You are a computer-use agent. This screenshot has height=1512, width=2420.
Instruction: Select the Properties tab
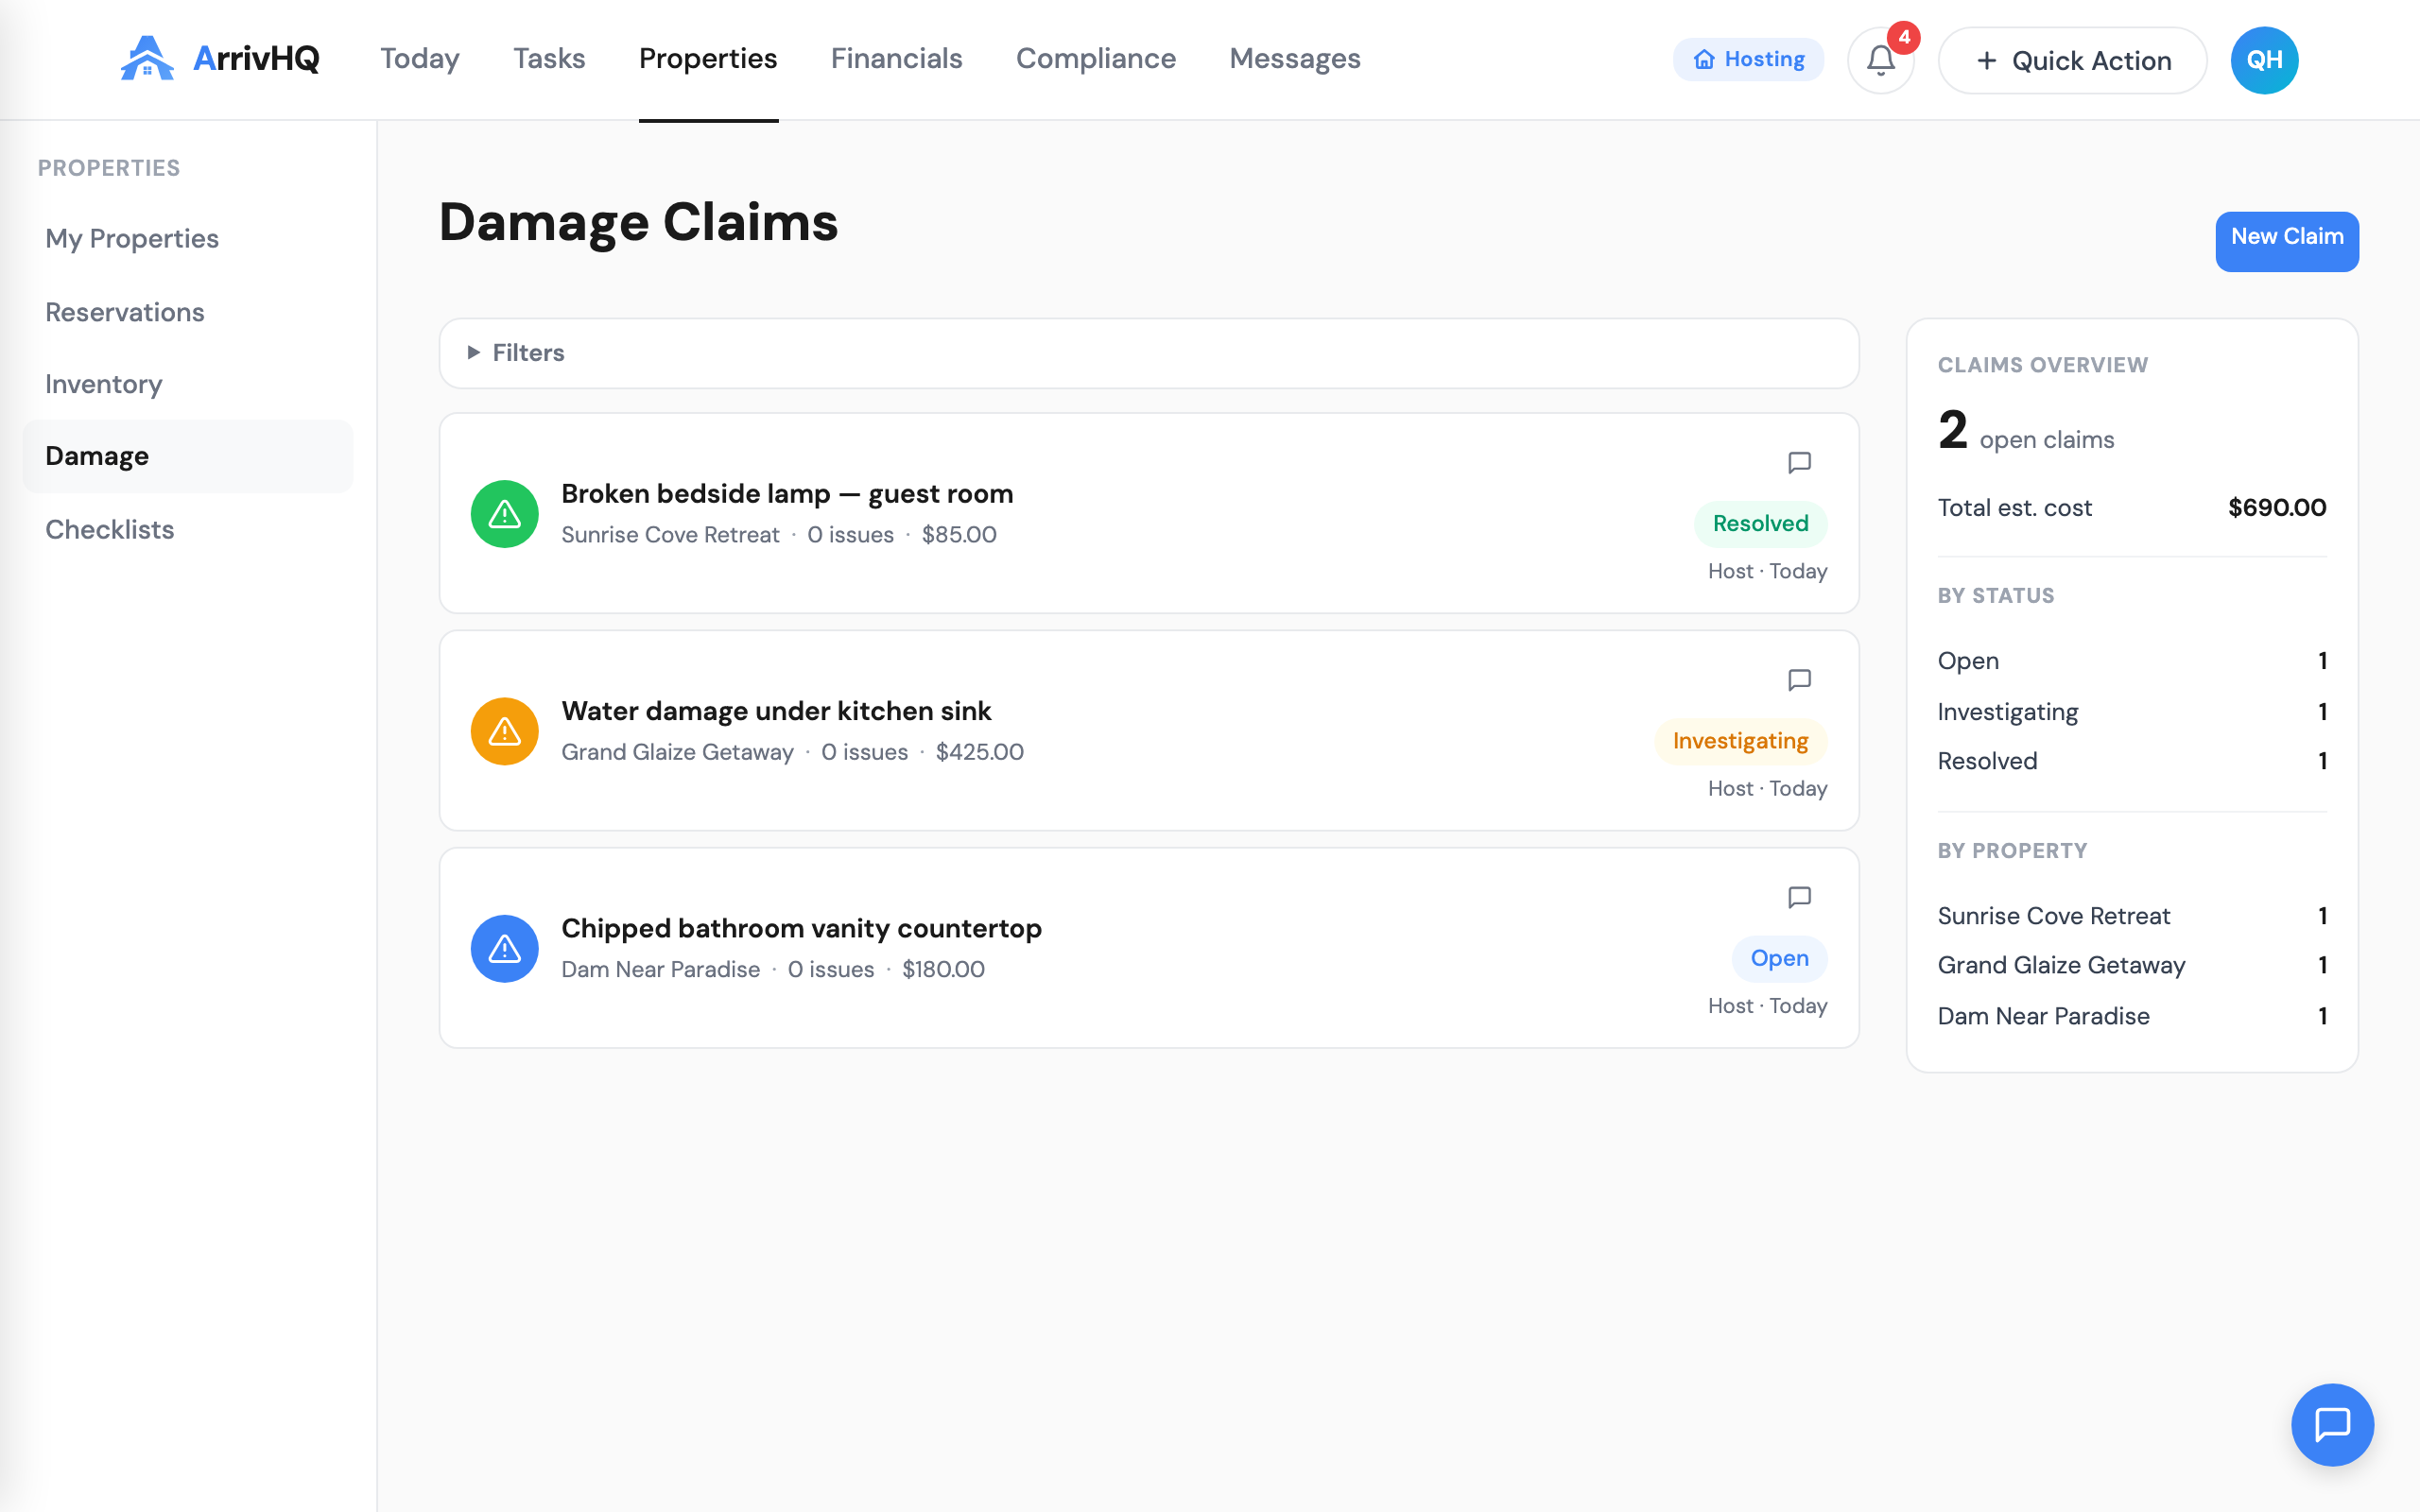coord(708,59)
